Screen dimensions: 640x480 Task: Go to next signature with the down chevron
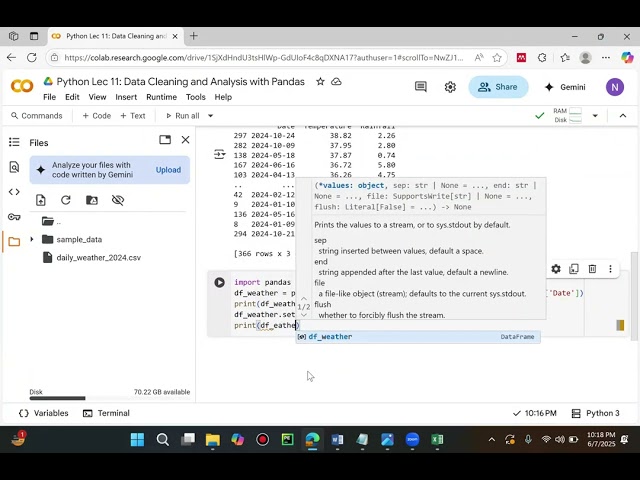pyautogui.click(x=304, y=315)
